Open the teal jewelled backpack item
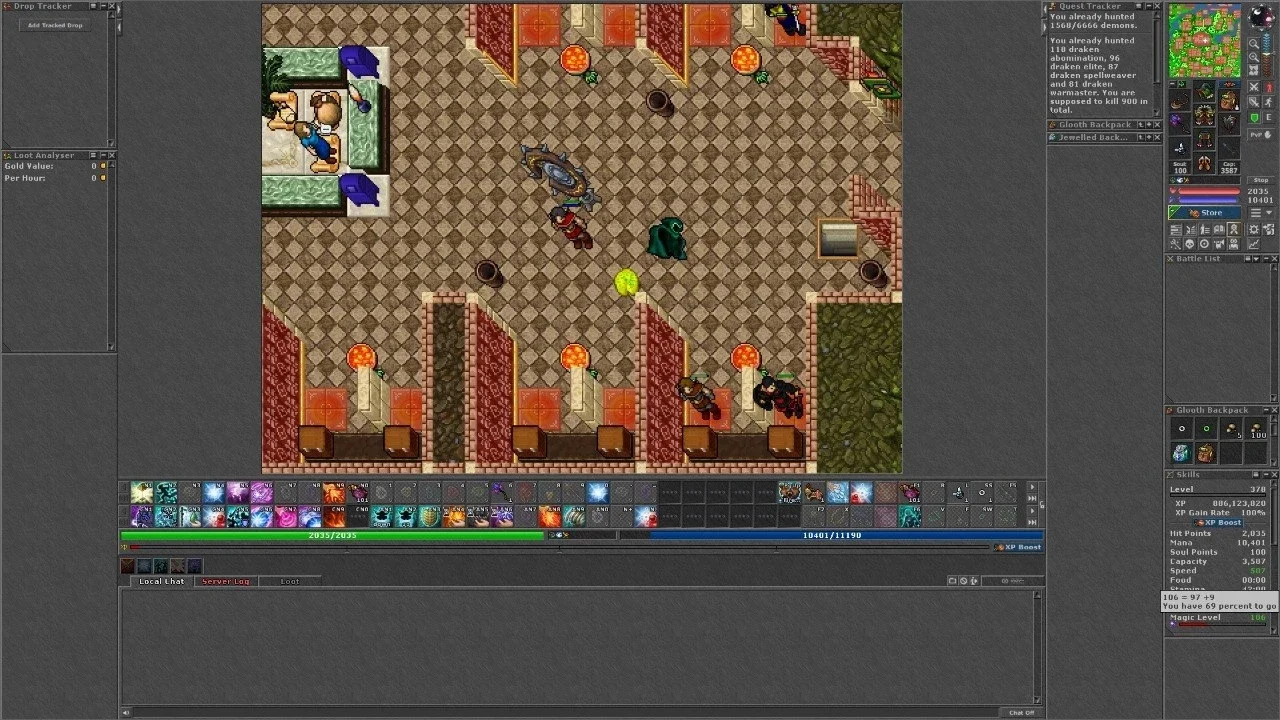The width and height of the screenshot is (1280, 720). 1181,454
